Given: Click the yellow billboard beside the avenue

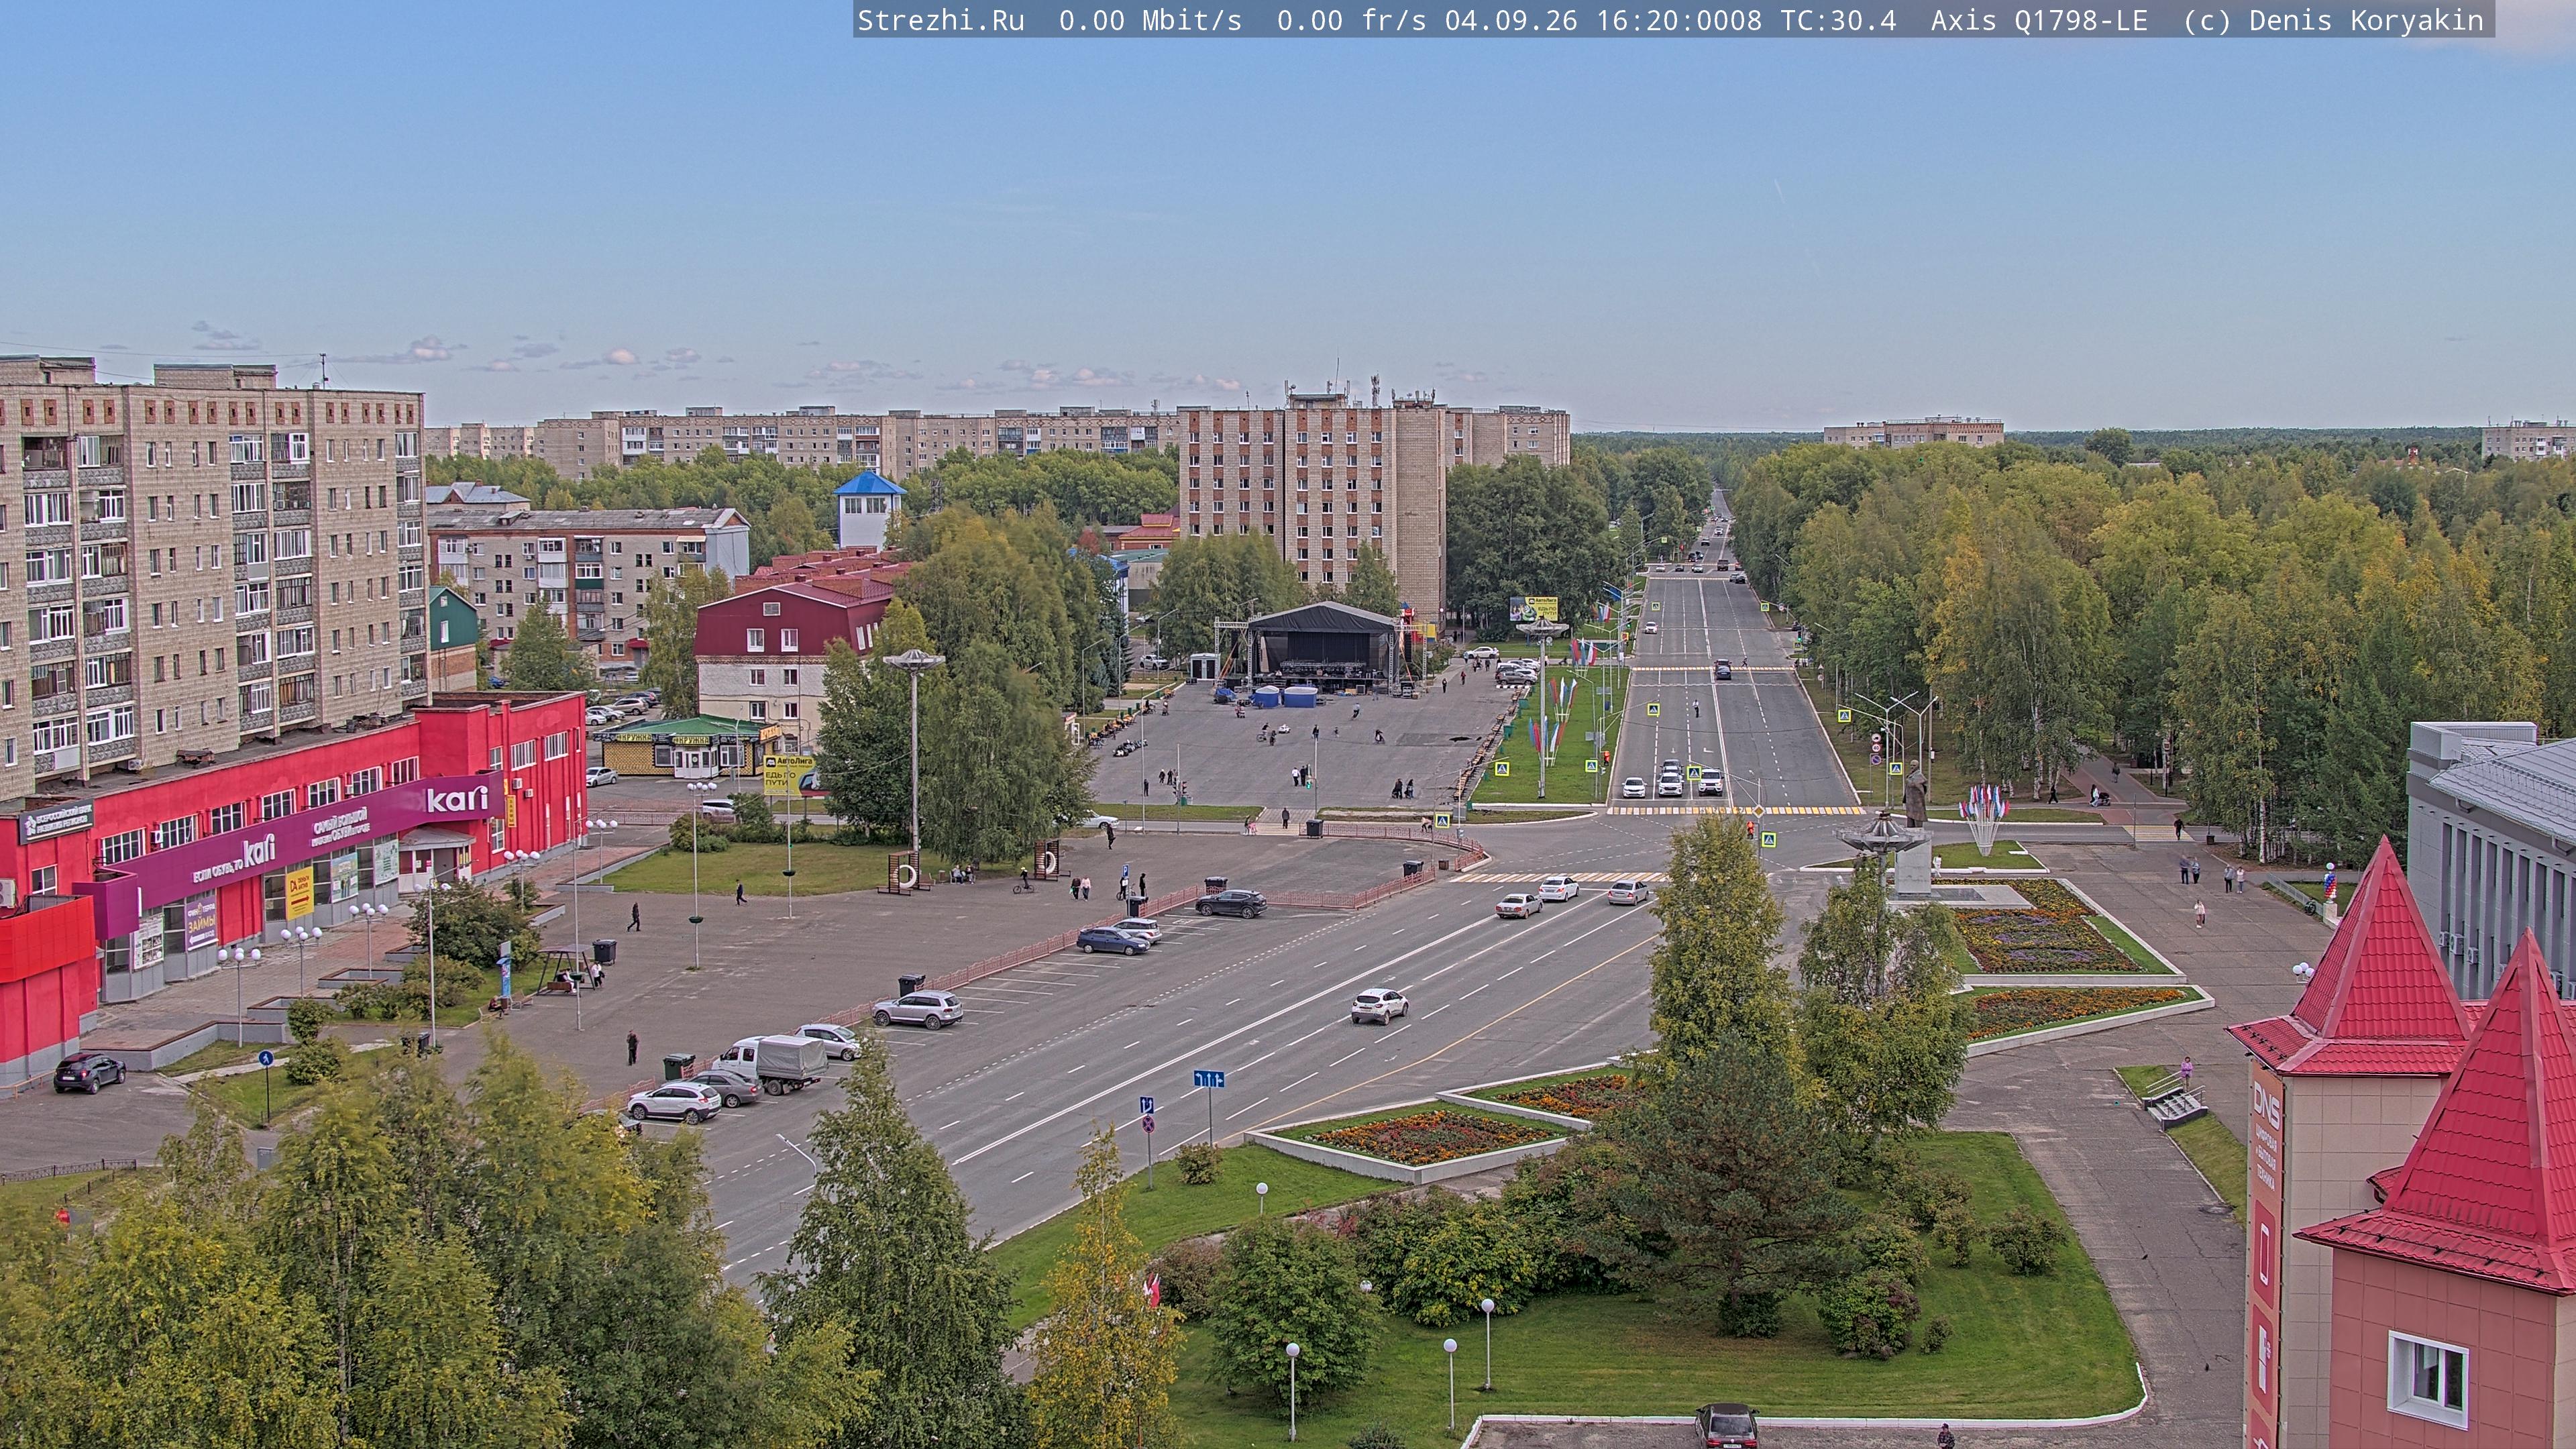Looking at the screenshot, I should pyautogui.click(x=1533, y=607).
